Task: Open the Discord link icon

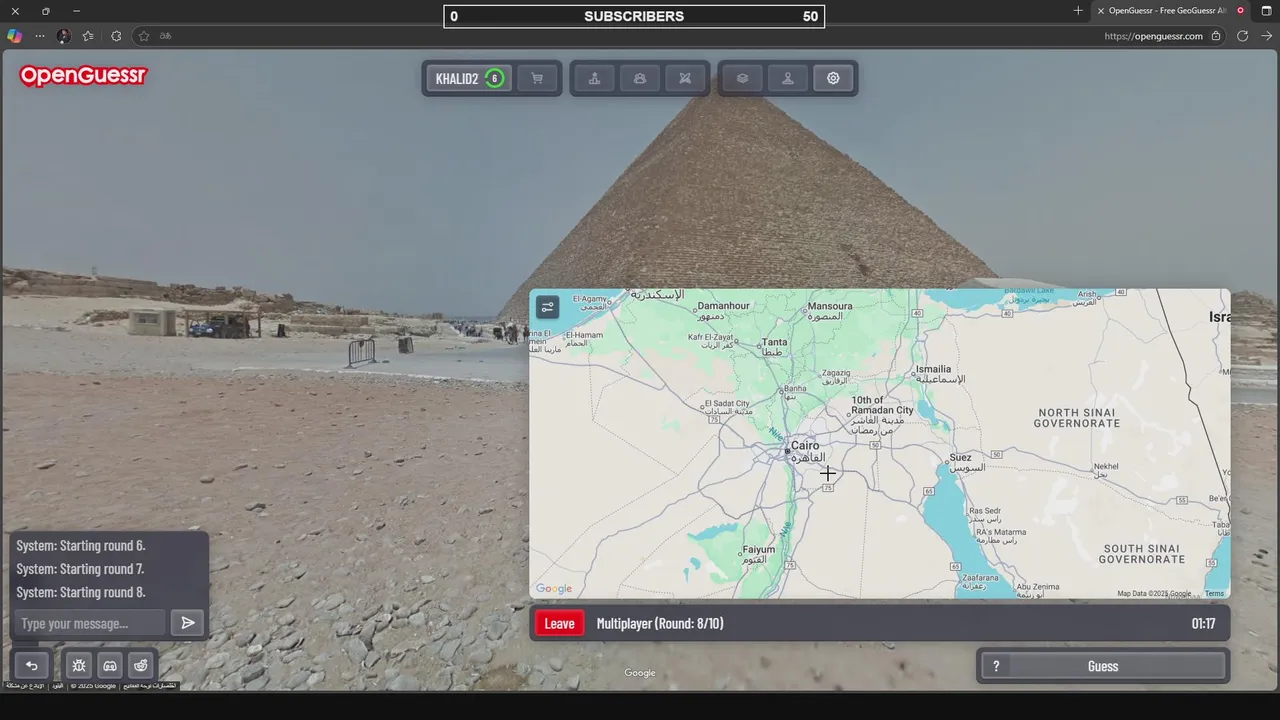Action: pos(110,666)
